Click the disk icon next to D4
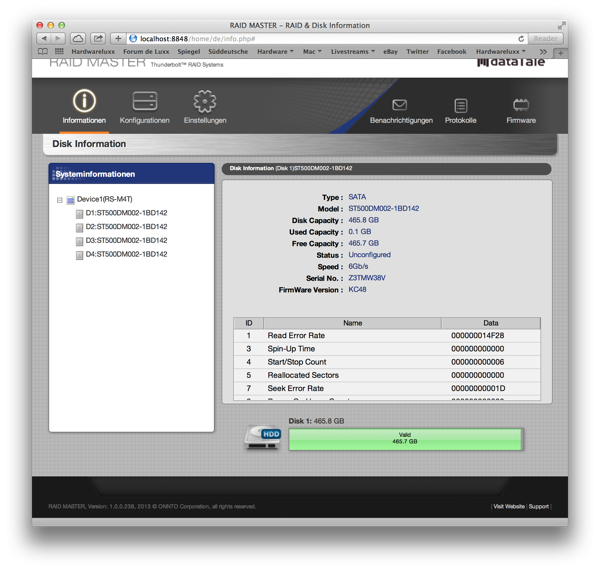 coord(79,255)
